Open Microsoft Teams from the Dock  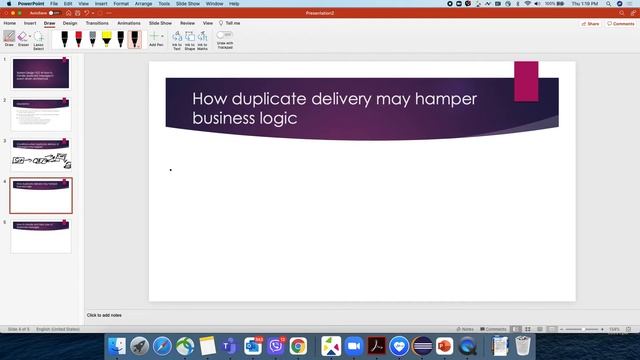click(230, 346)
